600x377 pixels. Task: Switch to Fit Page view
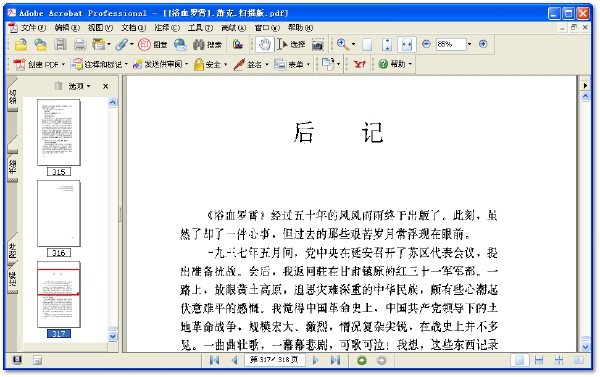click(387, 45)
